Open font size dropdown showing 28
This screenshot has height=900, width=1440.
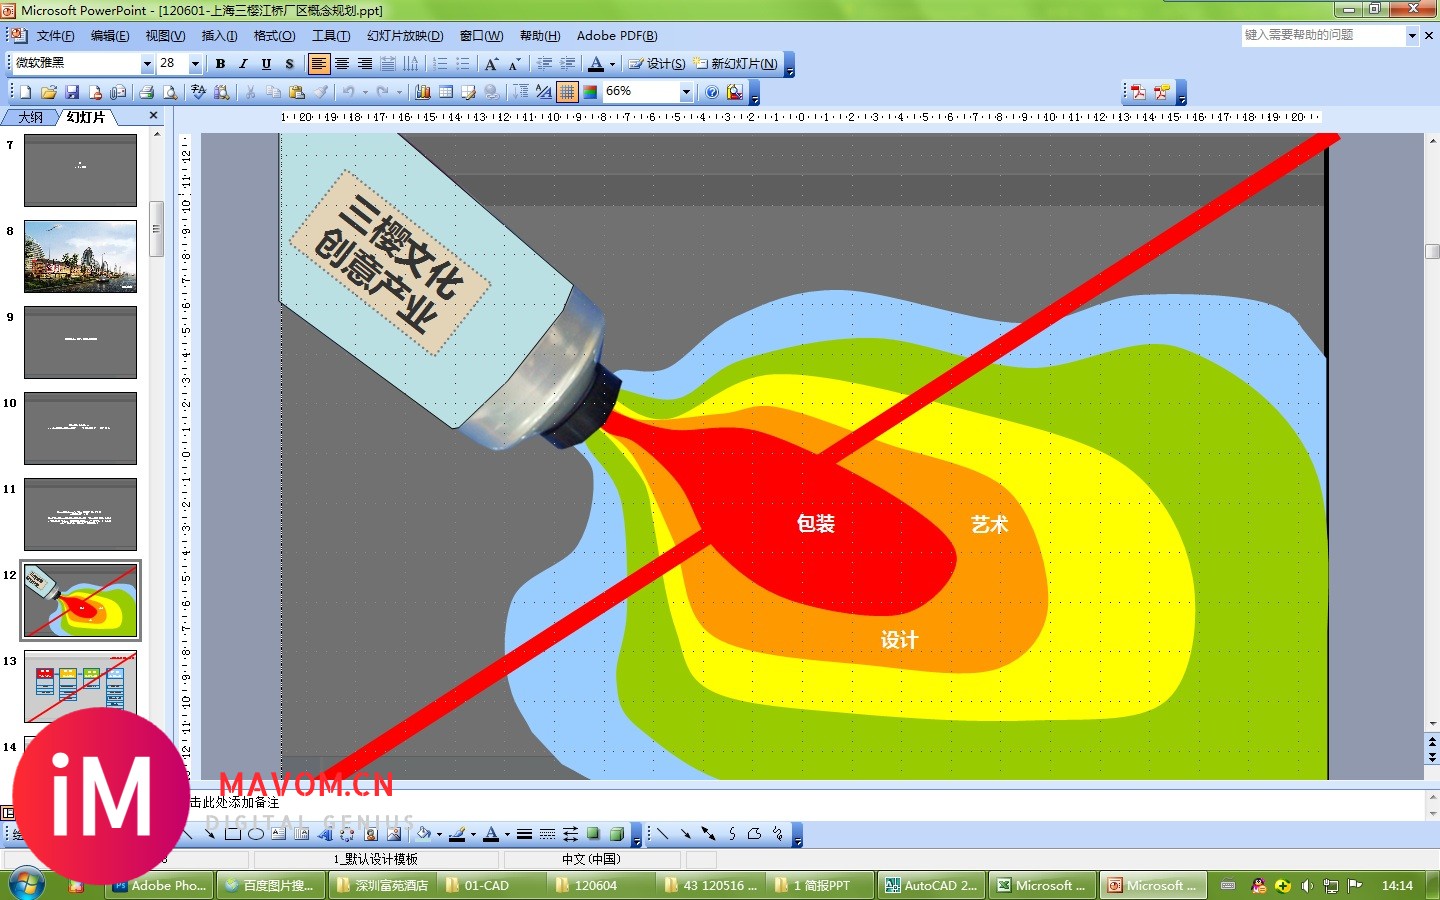coord(195,64)
